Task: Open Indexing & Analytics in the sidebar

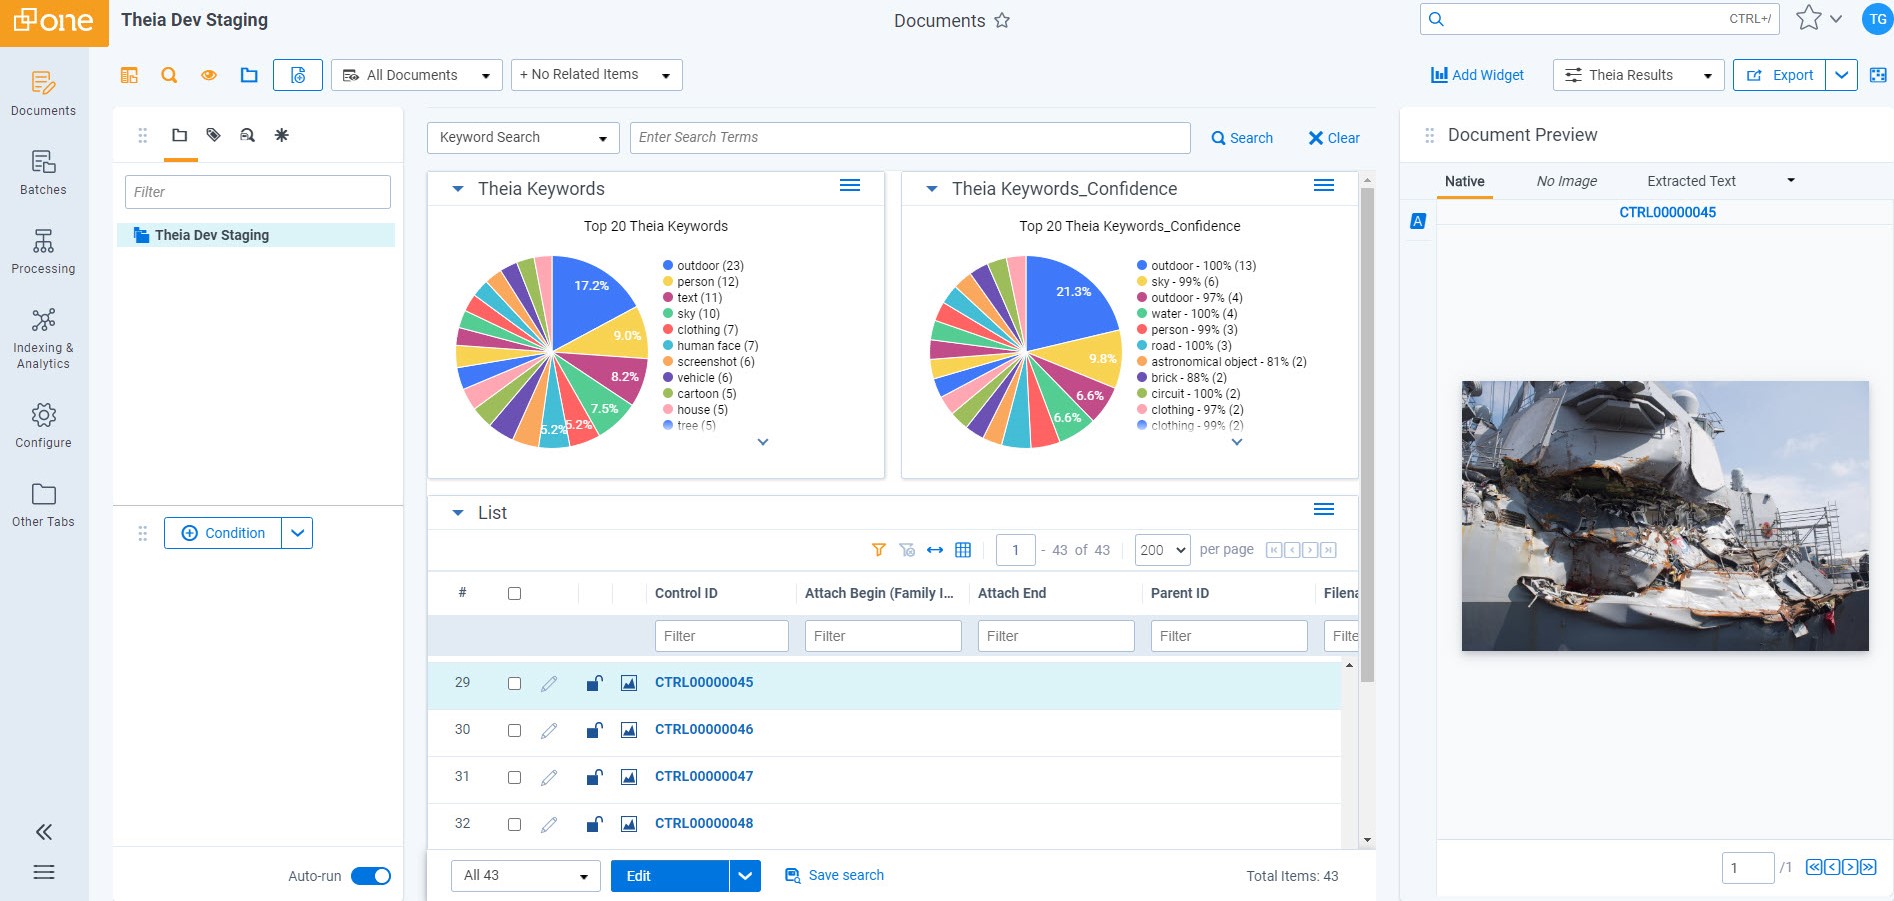Action: click(43, 338)
